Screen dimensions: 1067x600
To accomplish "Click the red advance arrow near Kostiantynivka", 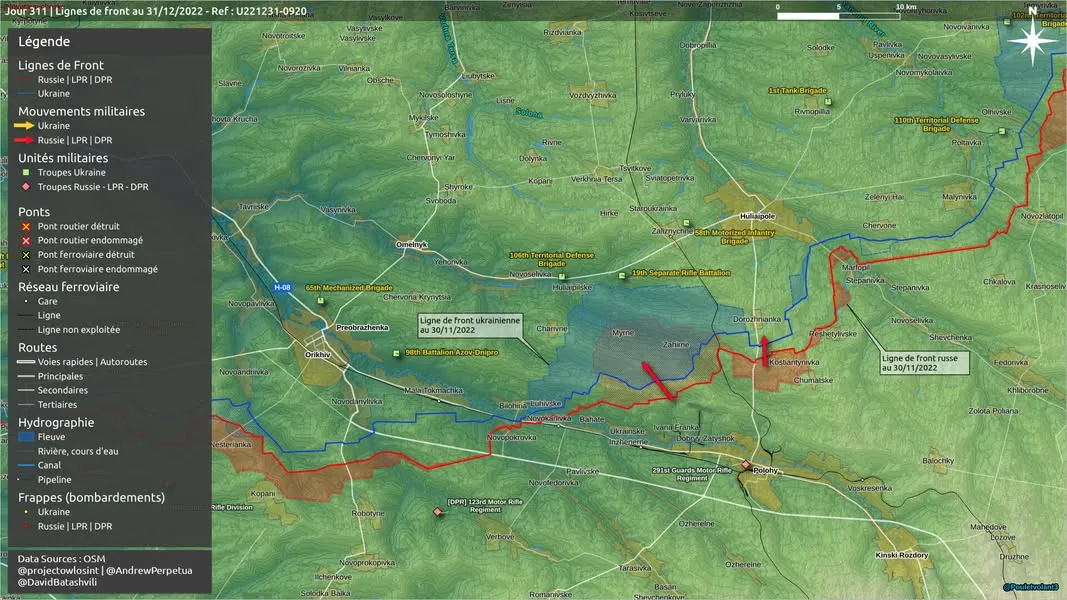I will point(764,351).
